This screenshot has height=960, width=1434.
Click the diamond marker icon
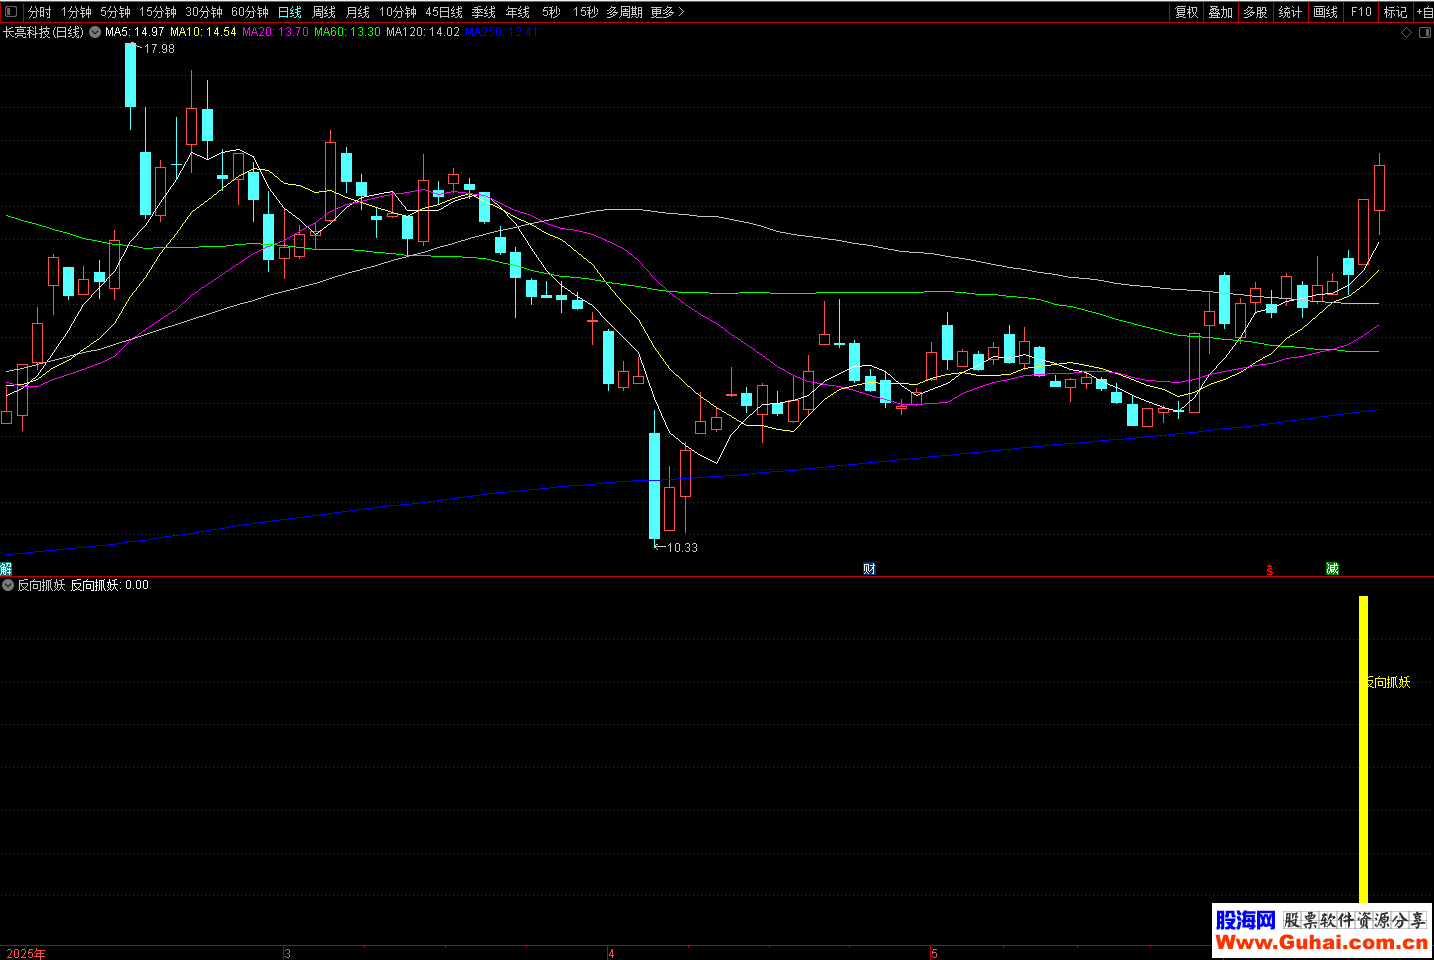(x=1406, y=32)
